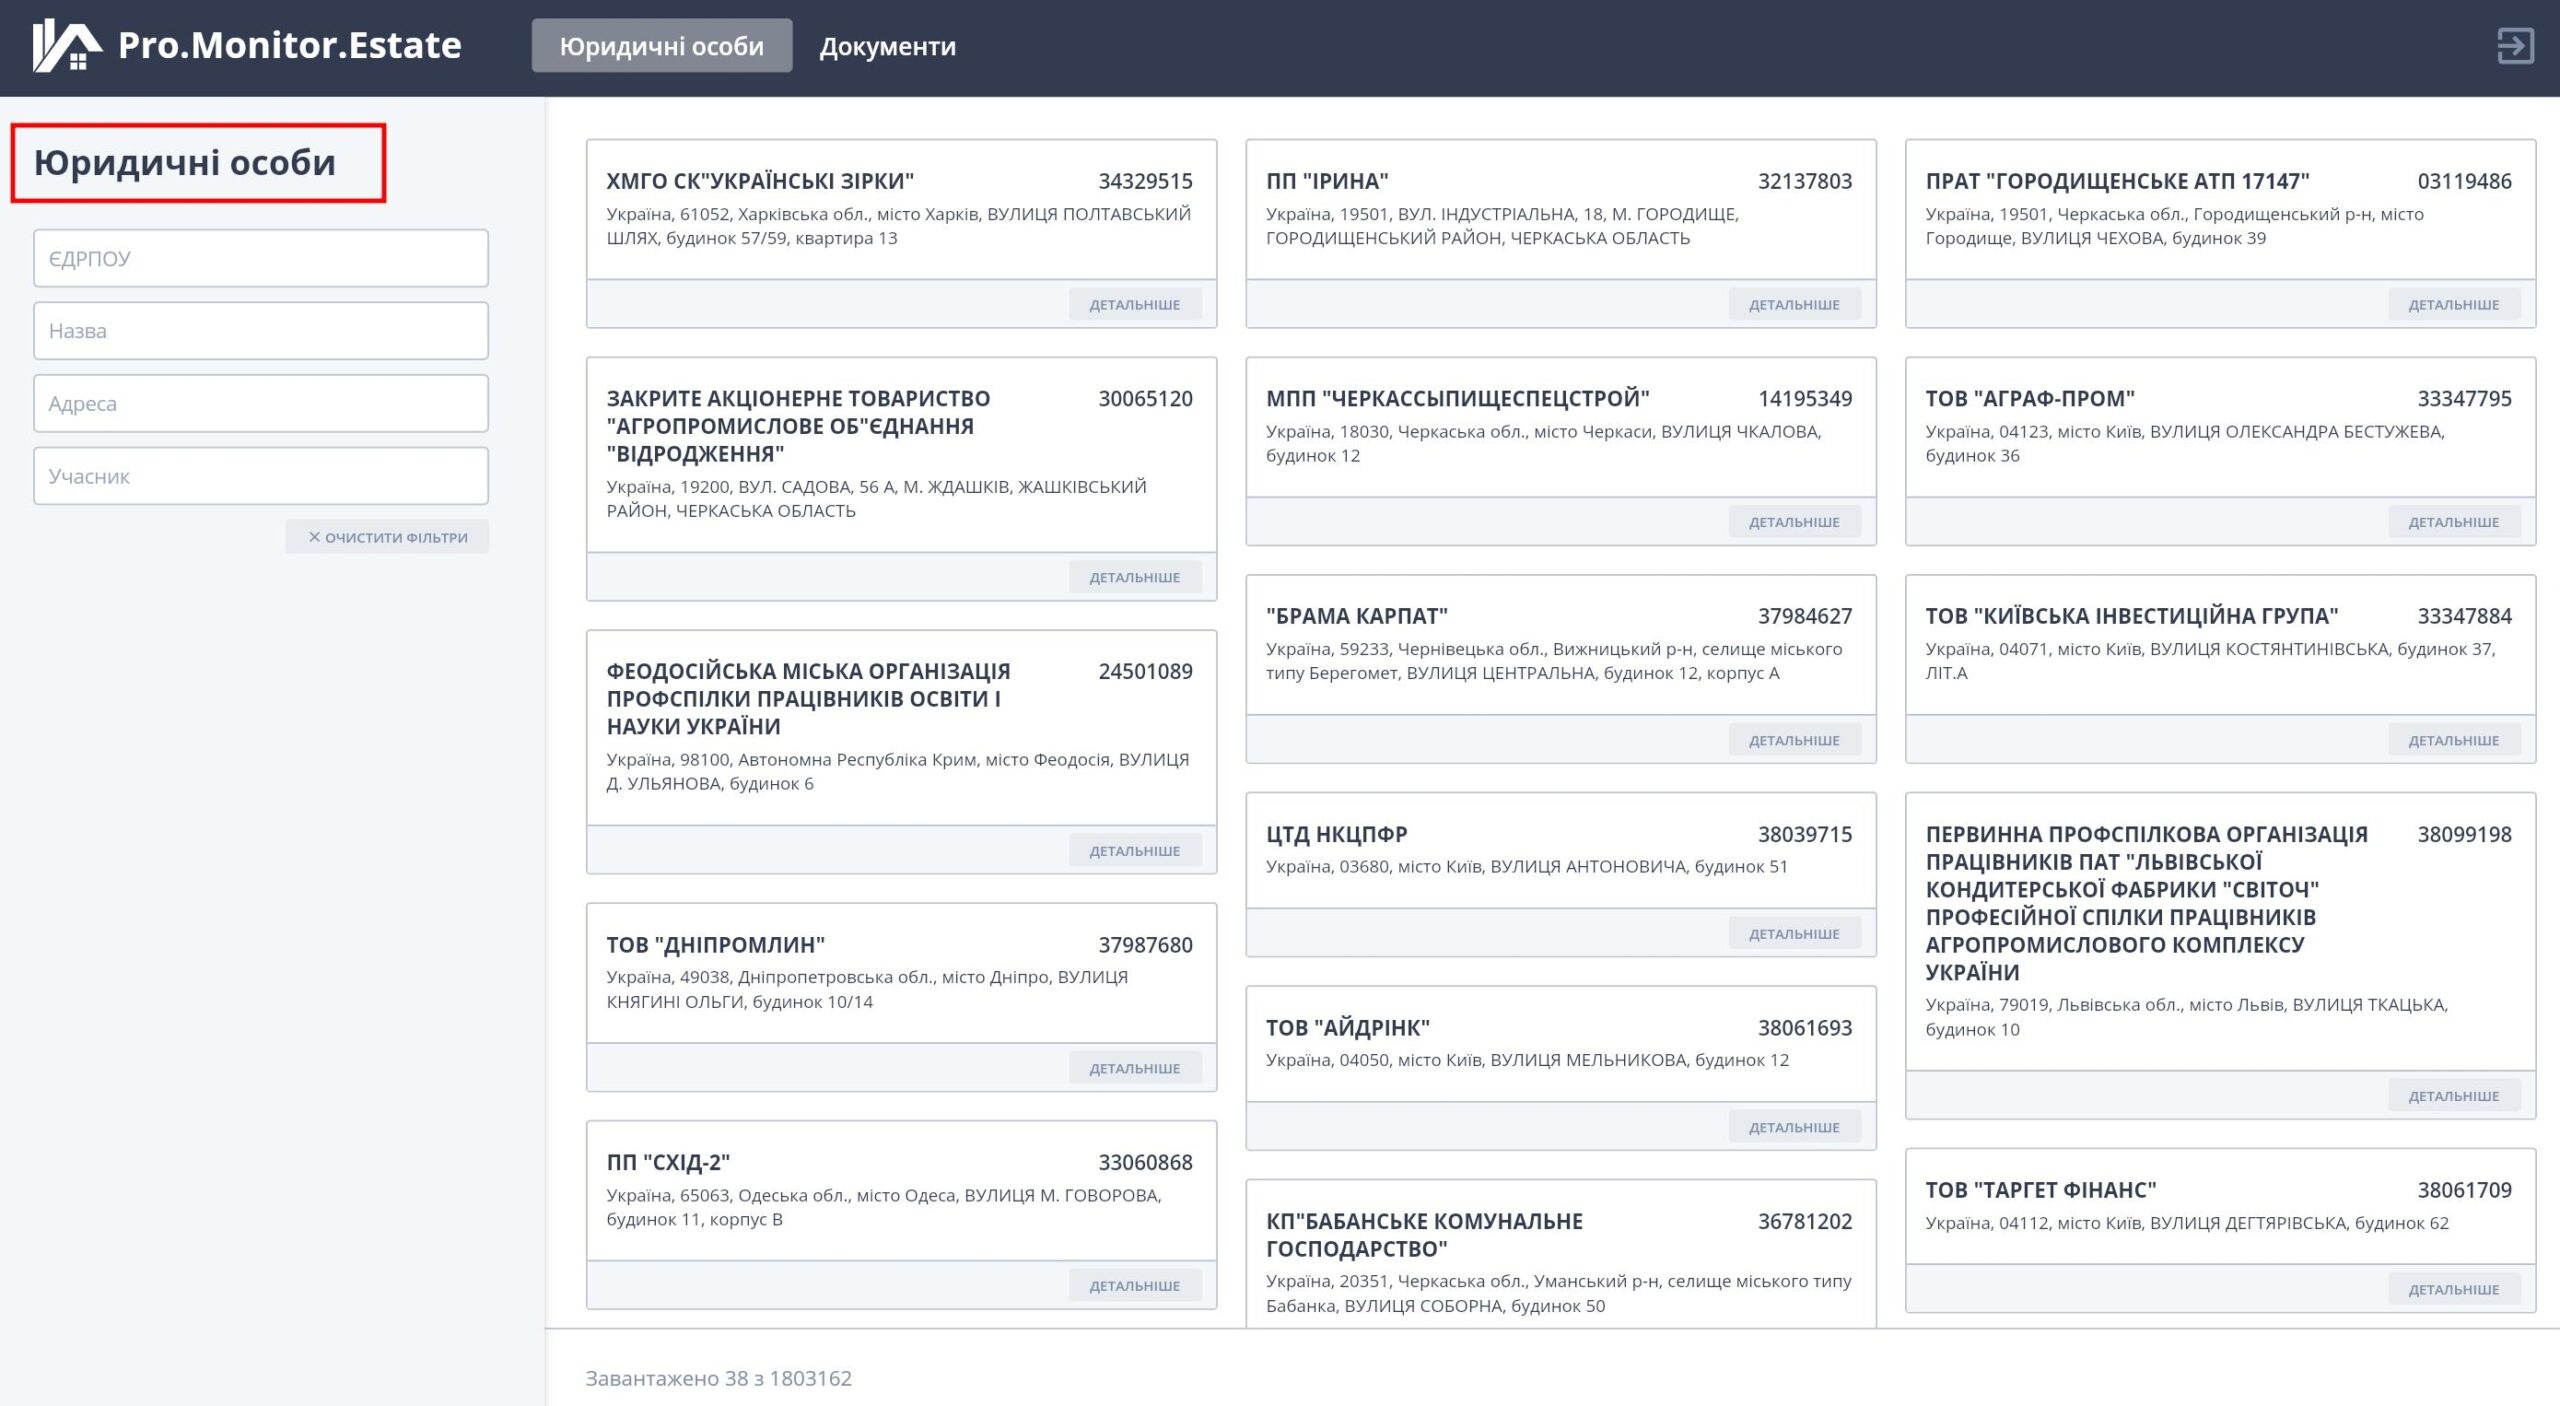This screenshot has height=1406, width=2560.
Task: Click the Pro.Monitor.Estate house logo
Action: pos(66,46)
